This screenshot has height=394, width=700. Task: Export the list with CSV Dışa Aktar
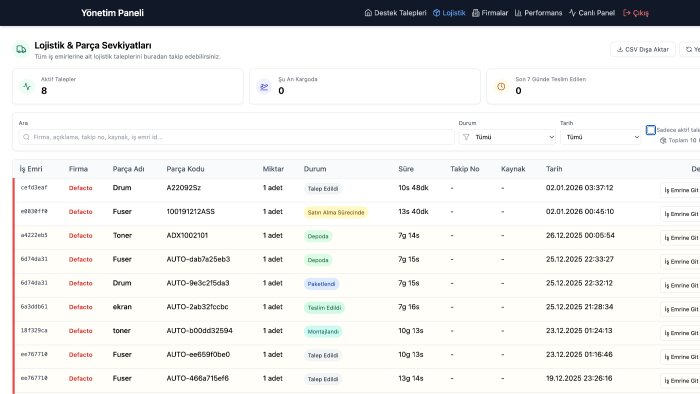[643, 50]
